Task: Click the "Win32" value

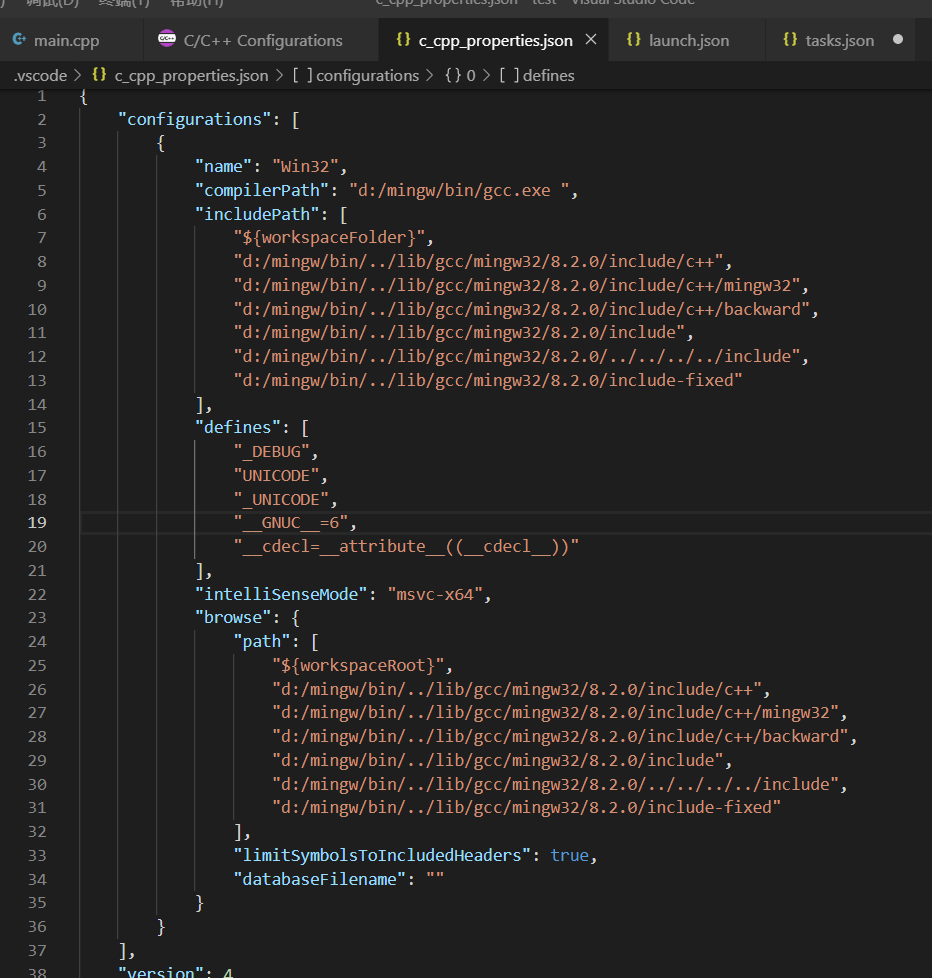Action: [x=305, y=167]
